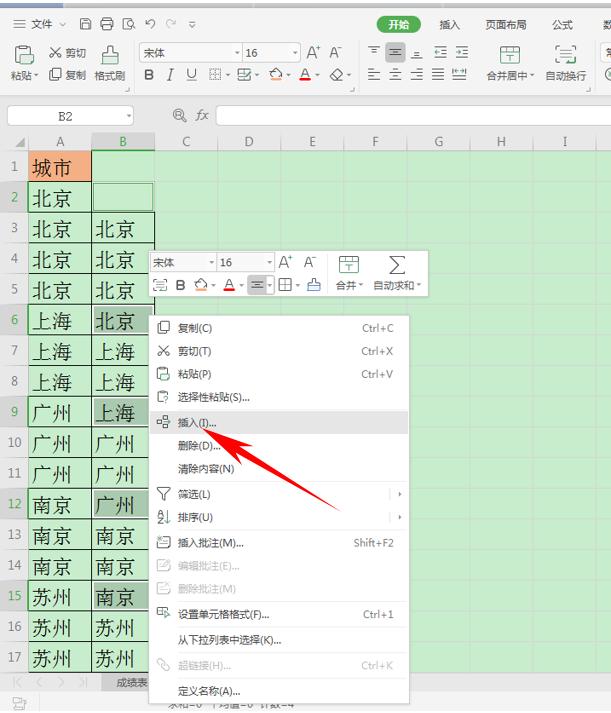
Task: Open the fill color dropdown arrow in ribbon
Action: click(x=288, y=75)
